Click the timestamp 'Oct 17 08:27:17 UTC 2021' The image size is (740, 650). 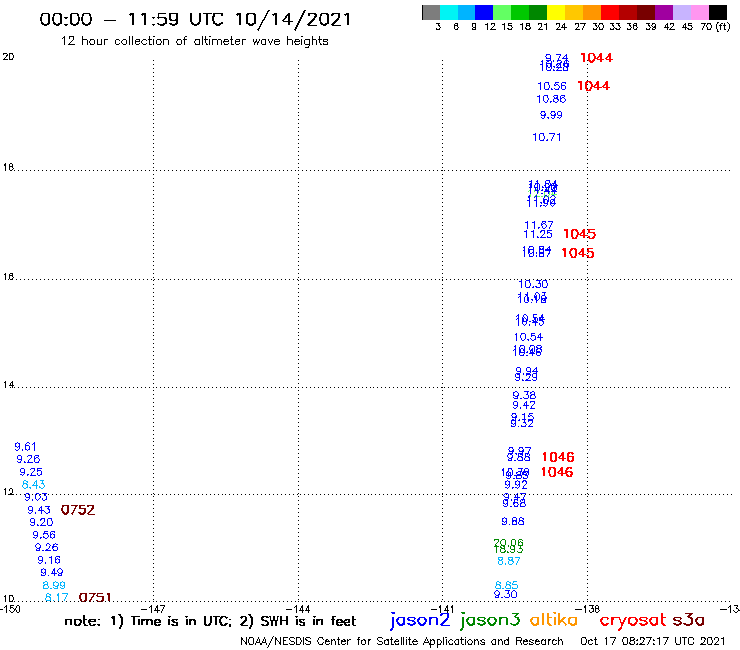(653, 641)
